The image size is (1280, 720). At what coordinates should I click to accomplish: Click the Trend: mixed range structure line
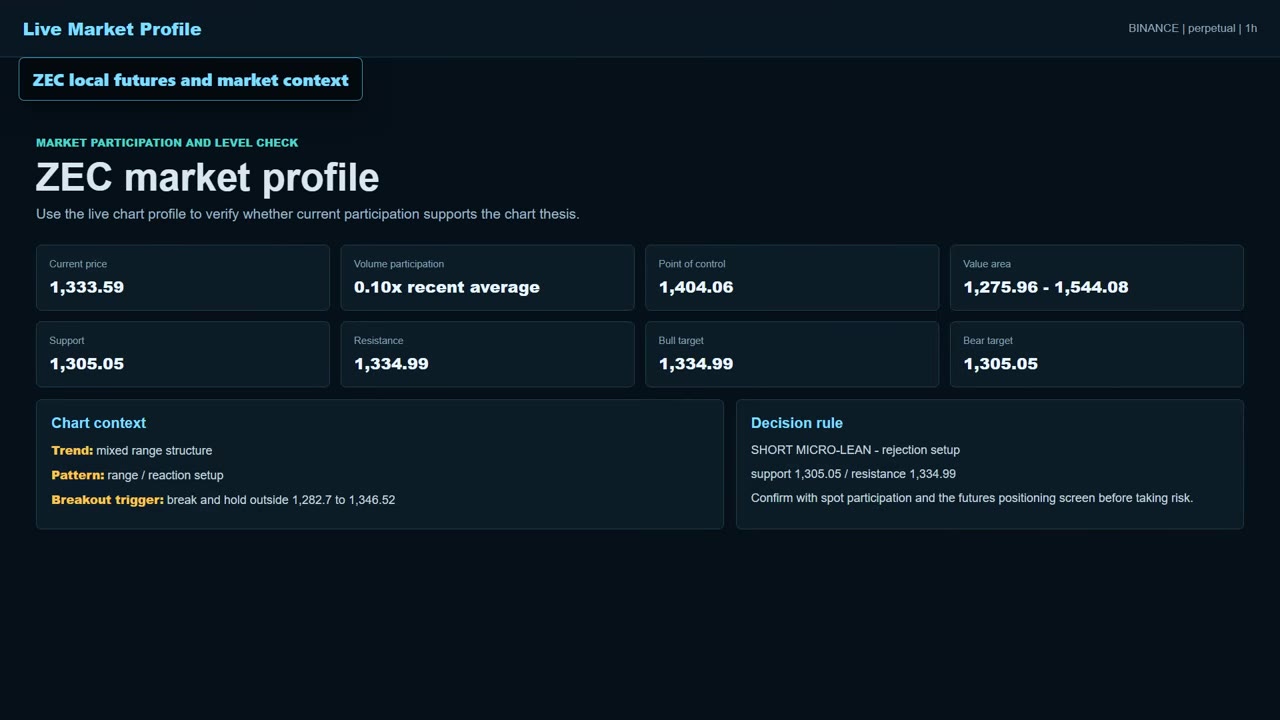point(132,451)
